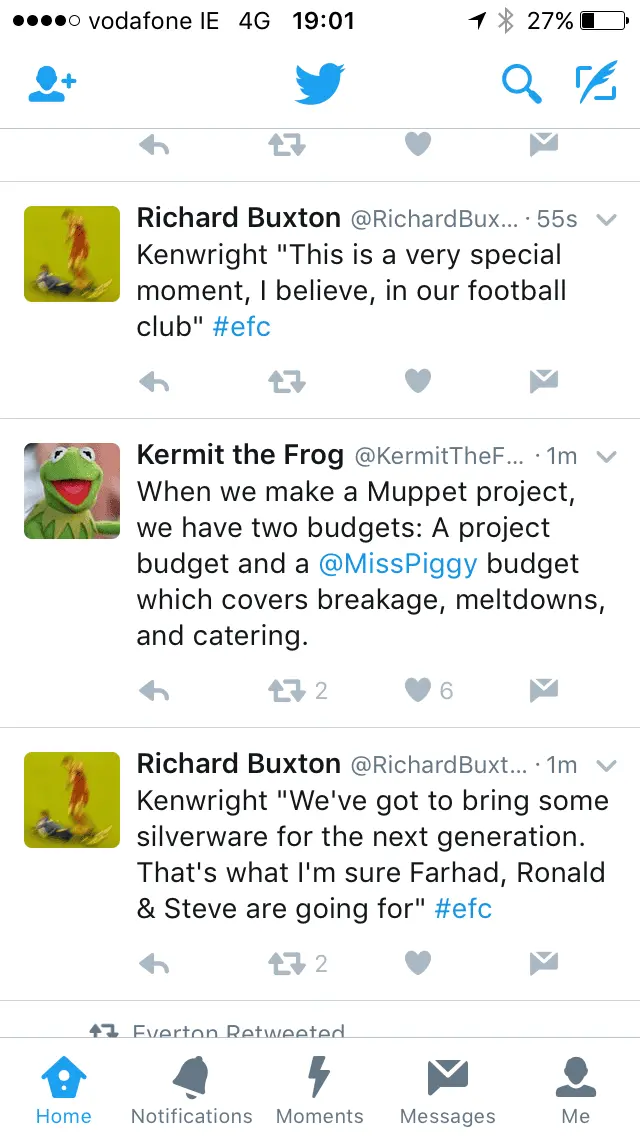Open the Moments tab
640x1136 pixels.
[x=319, y=1089]
